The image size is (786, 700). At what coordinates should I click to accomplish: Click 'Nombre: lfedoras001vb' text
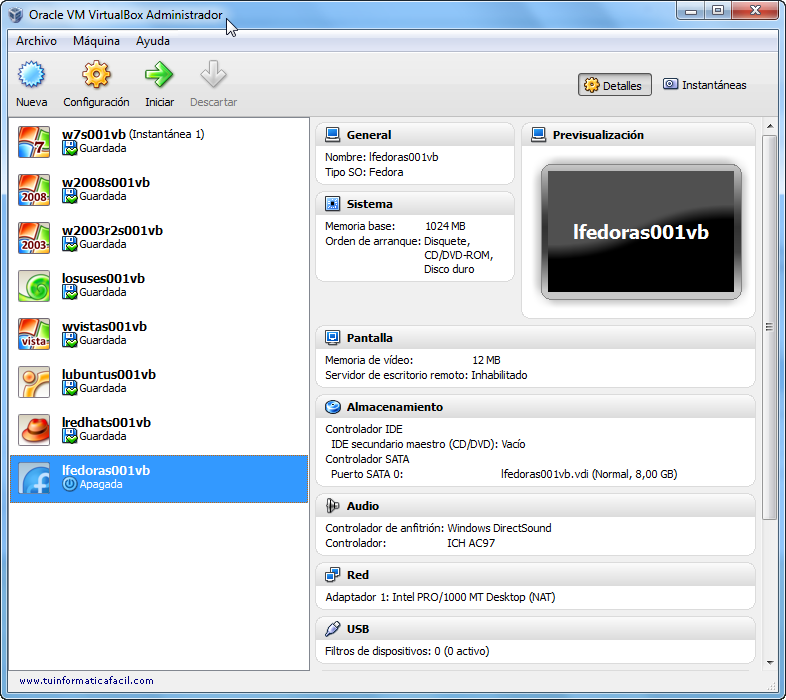[x=381, y=157]
